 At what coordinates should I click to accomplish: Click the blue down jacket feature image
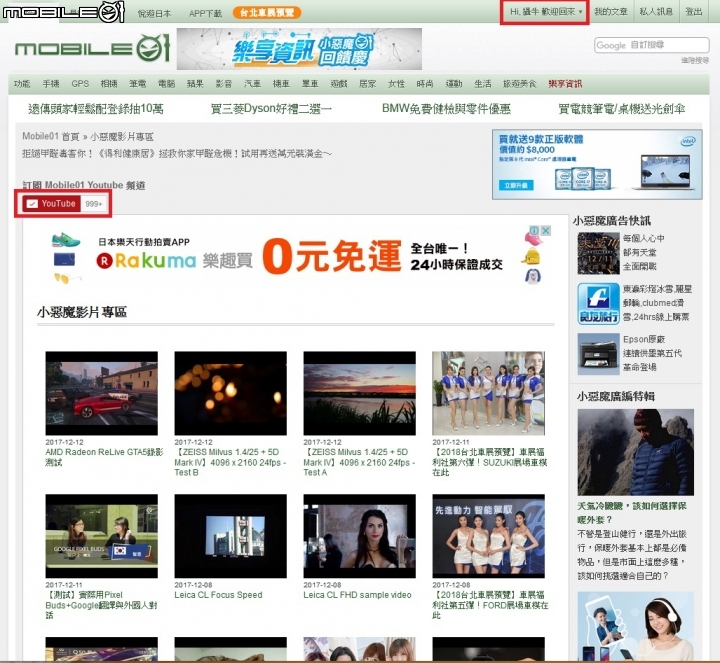[636, 452]
